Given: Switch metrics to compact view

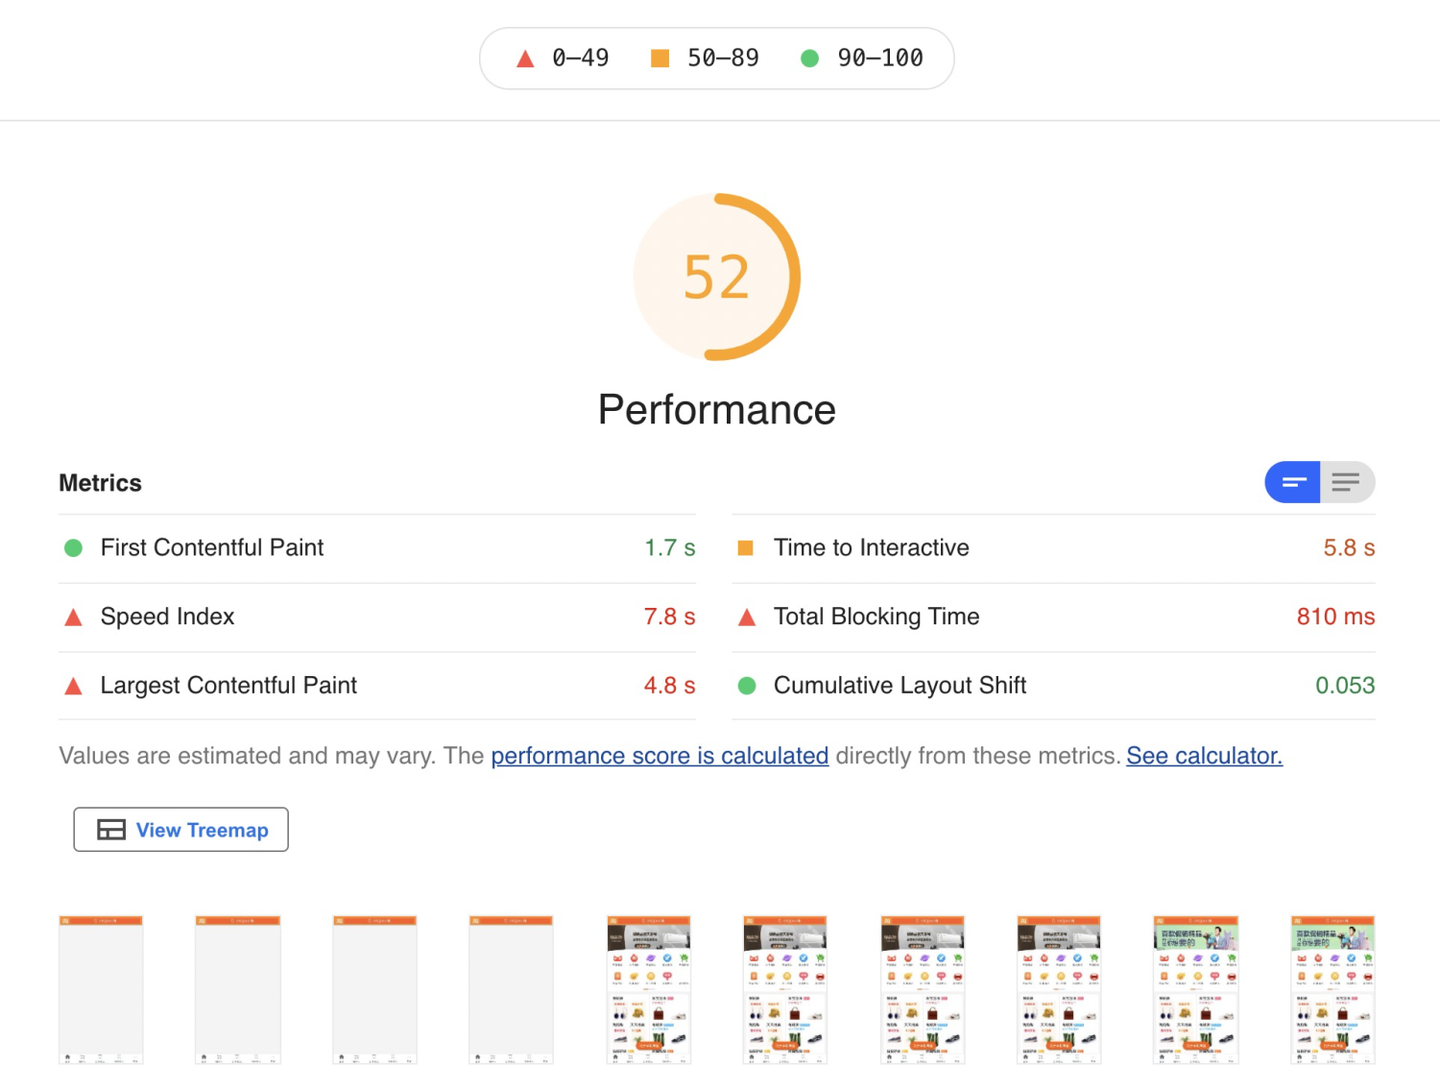Looking at the screenshot, I should point(1293,482).
